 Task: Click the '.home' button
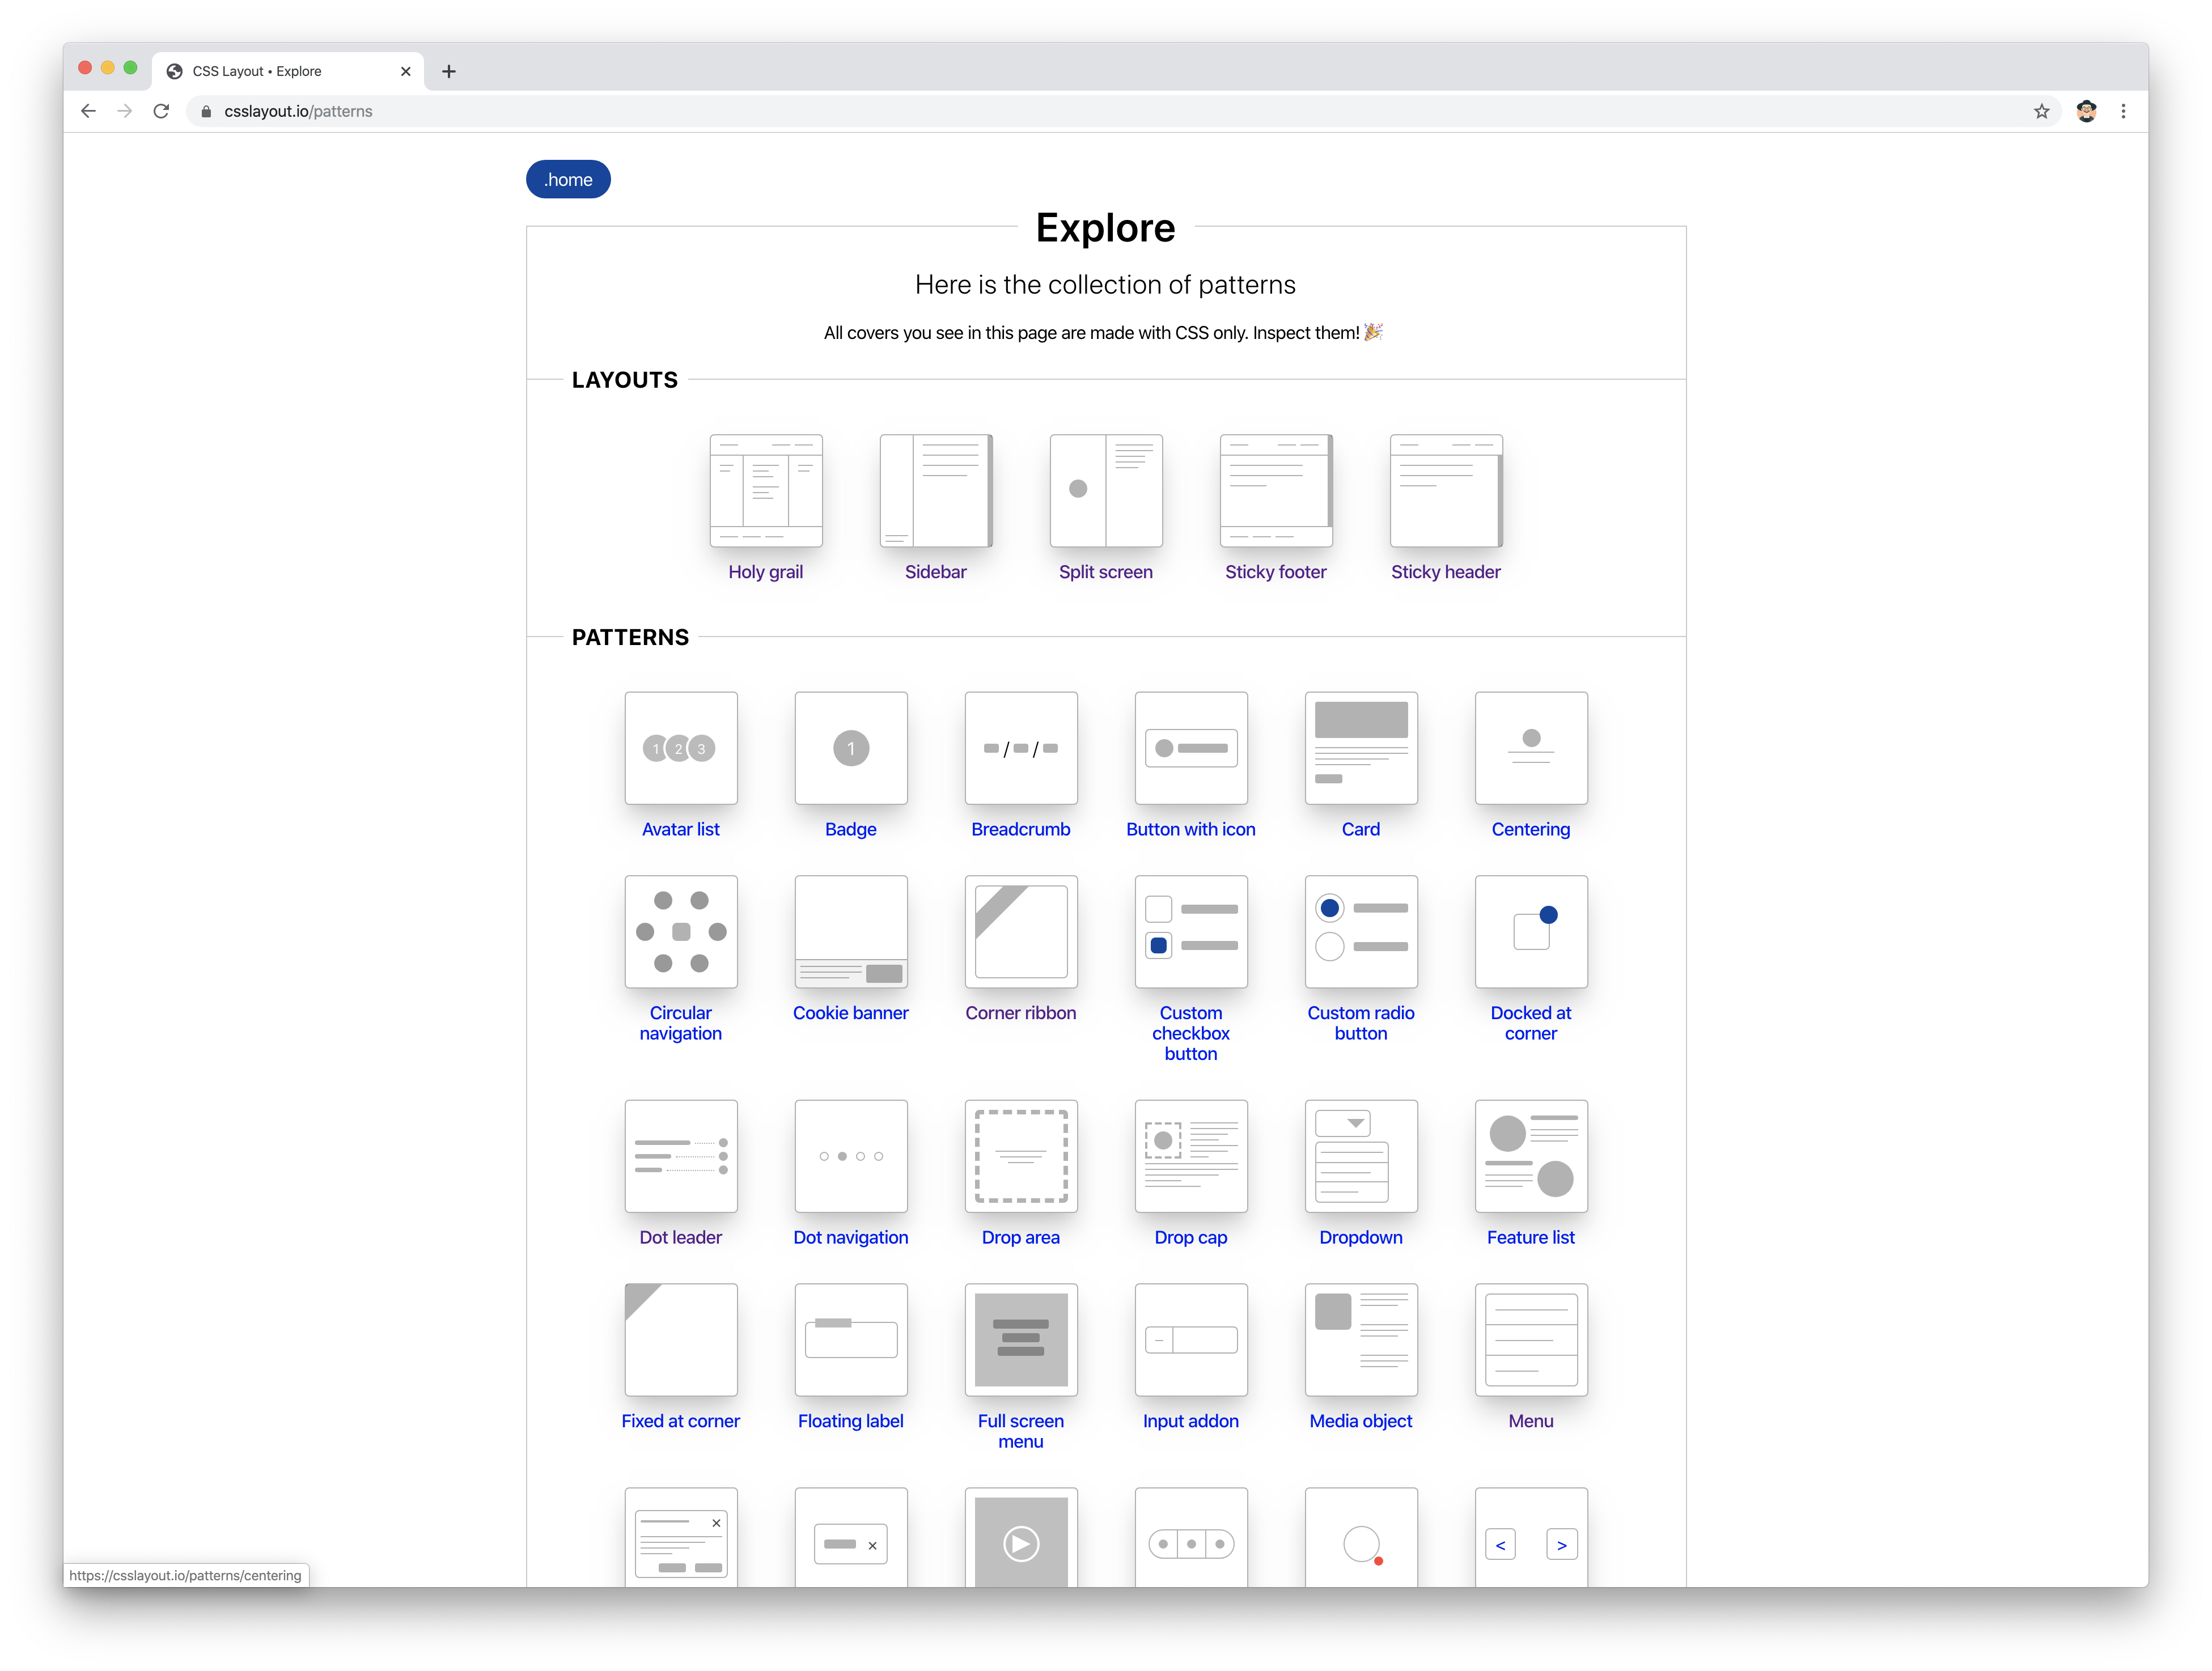(x=568, y=179)
